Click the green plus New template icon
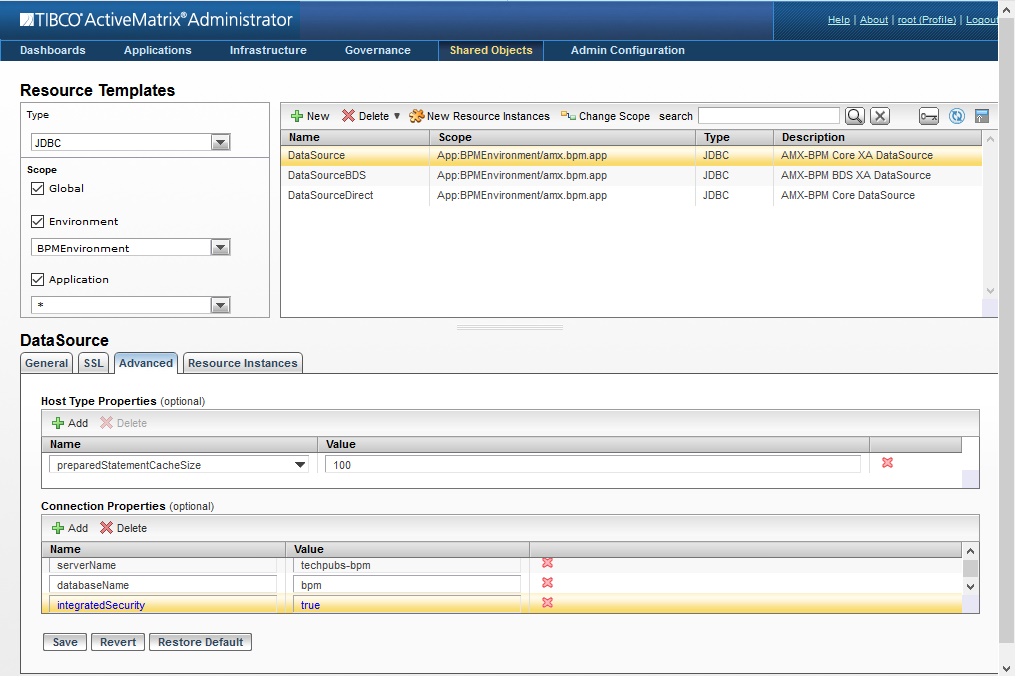Image resolution: width=1020 pixels, height=691 pixels. click(x=297, y=116)
